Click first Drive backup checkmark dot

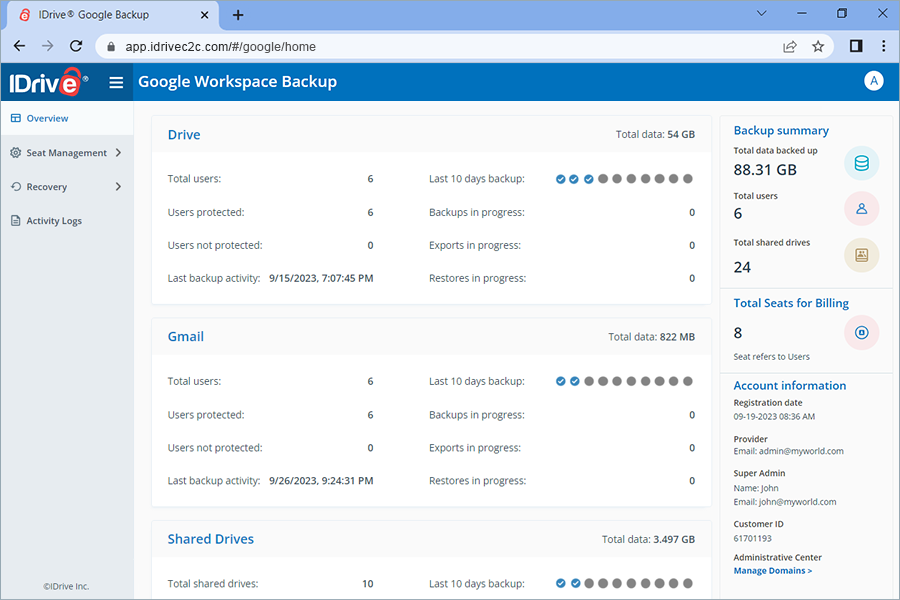tap(561, 179)
